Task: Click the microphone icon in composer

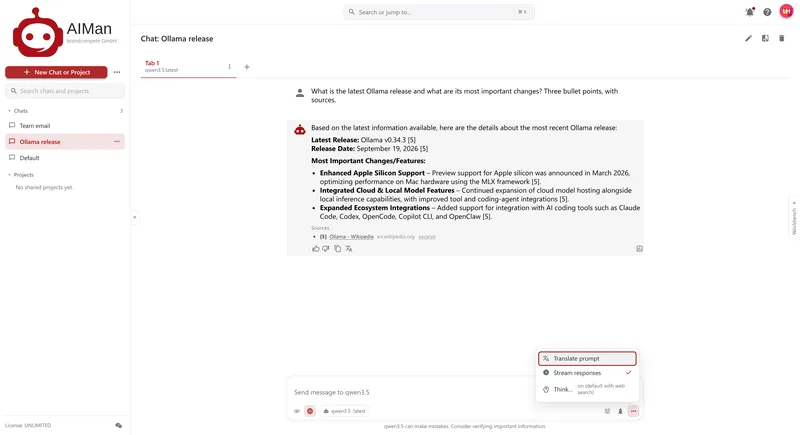Action: 620,411
